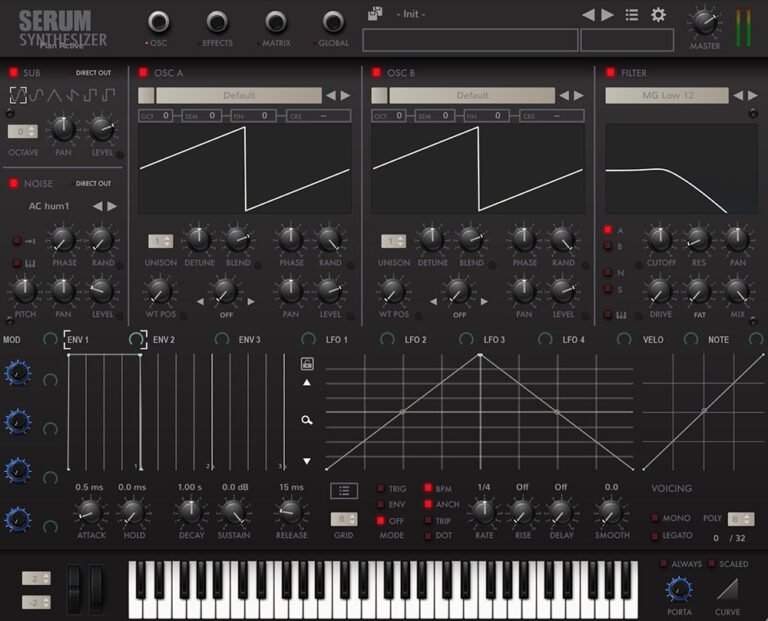Toggle LFO BPM sync
Viewport: 768px width, 621px height.
click(x=428, y=488)
